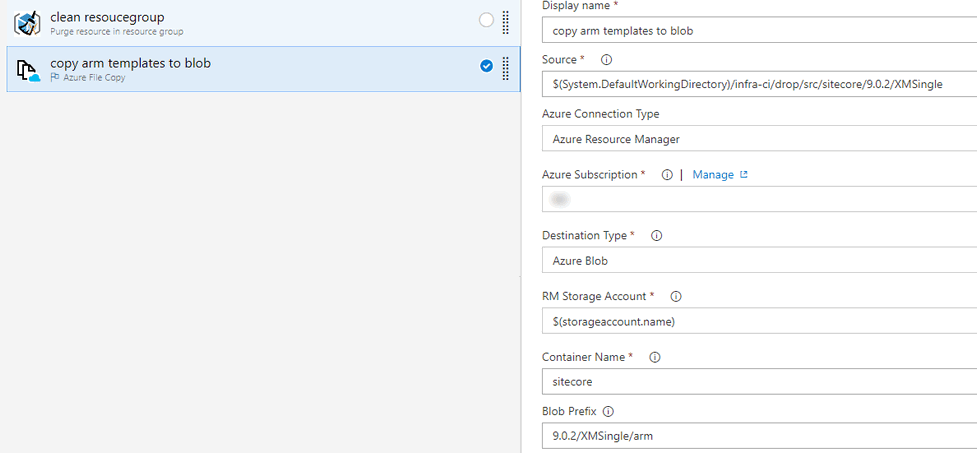Click the Azure File Copy task icon
Viewport: 977px width, 453px height.
coord(27,69)
